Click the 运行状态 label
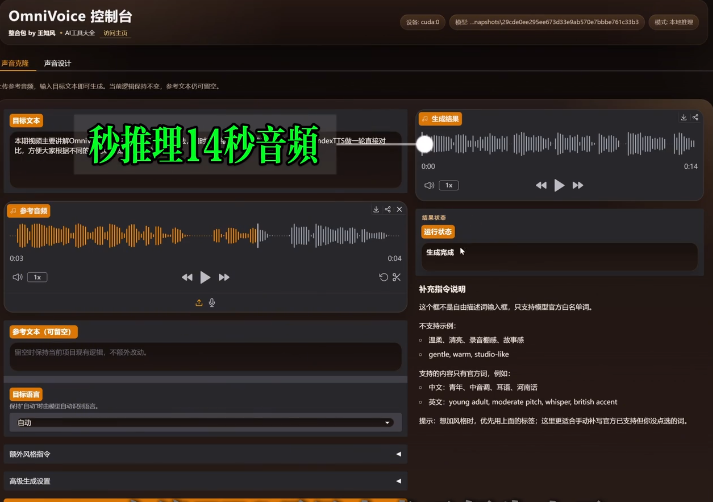This screenshot has height=502, width=713. (437, 232)
